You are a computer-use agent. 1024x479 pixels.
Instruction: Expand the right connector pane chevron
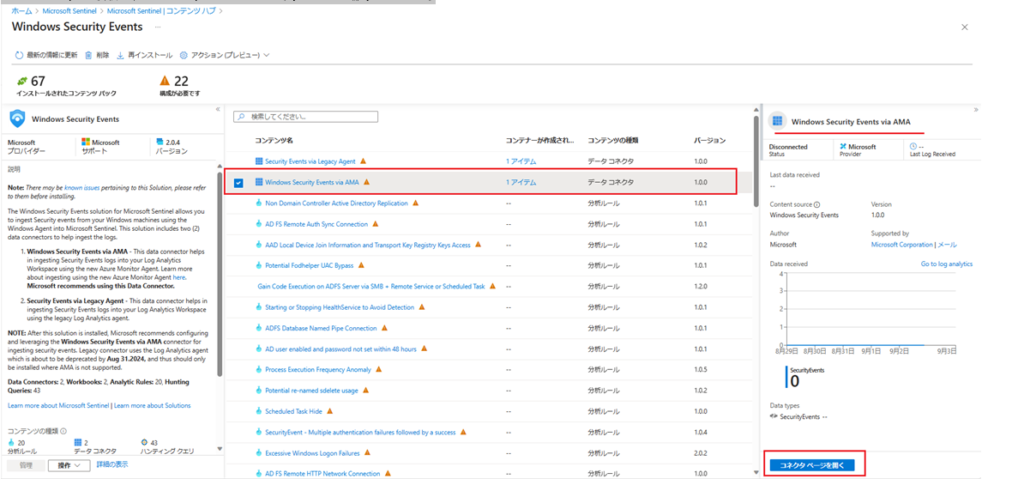point(976,110)
